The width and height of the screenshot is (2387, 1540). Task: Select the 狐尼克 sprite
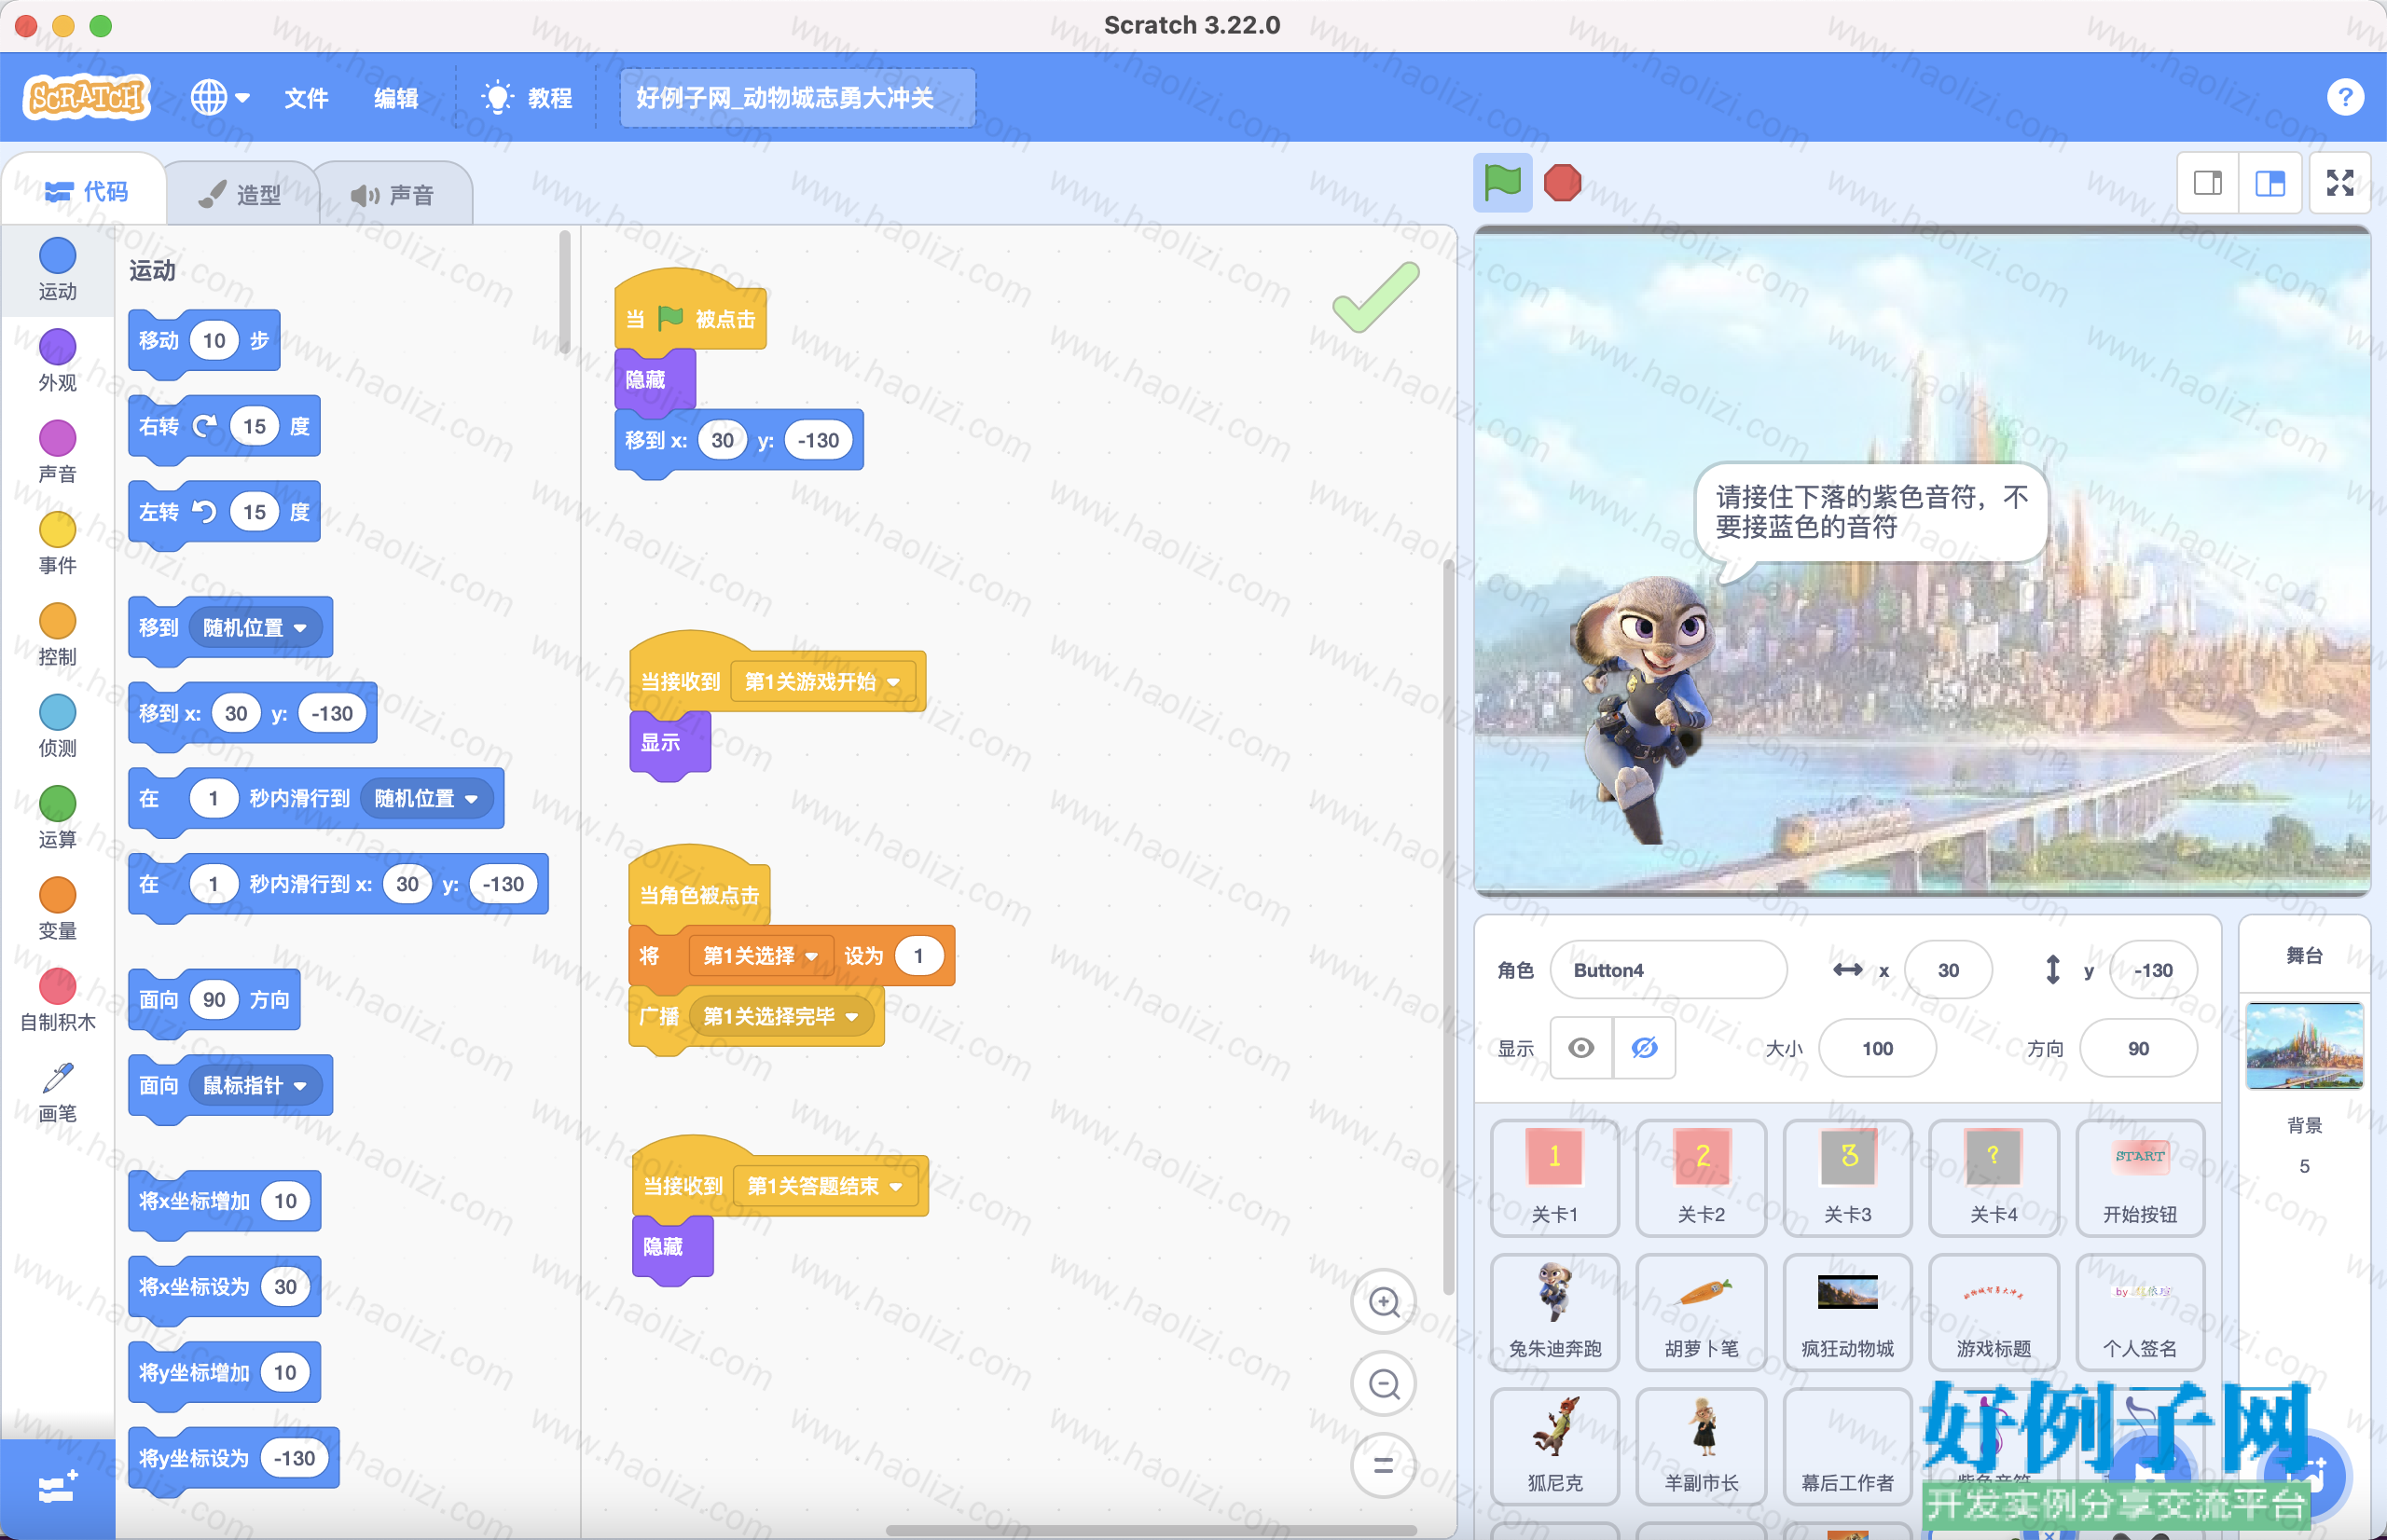pos(1555,1446)
